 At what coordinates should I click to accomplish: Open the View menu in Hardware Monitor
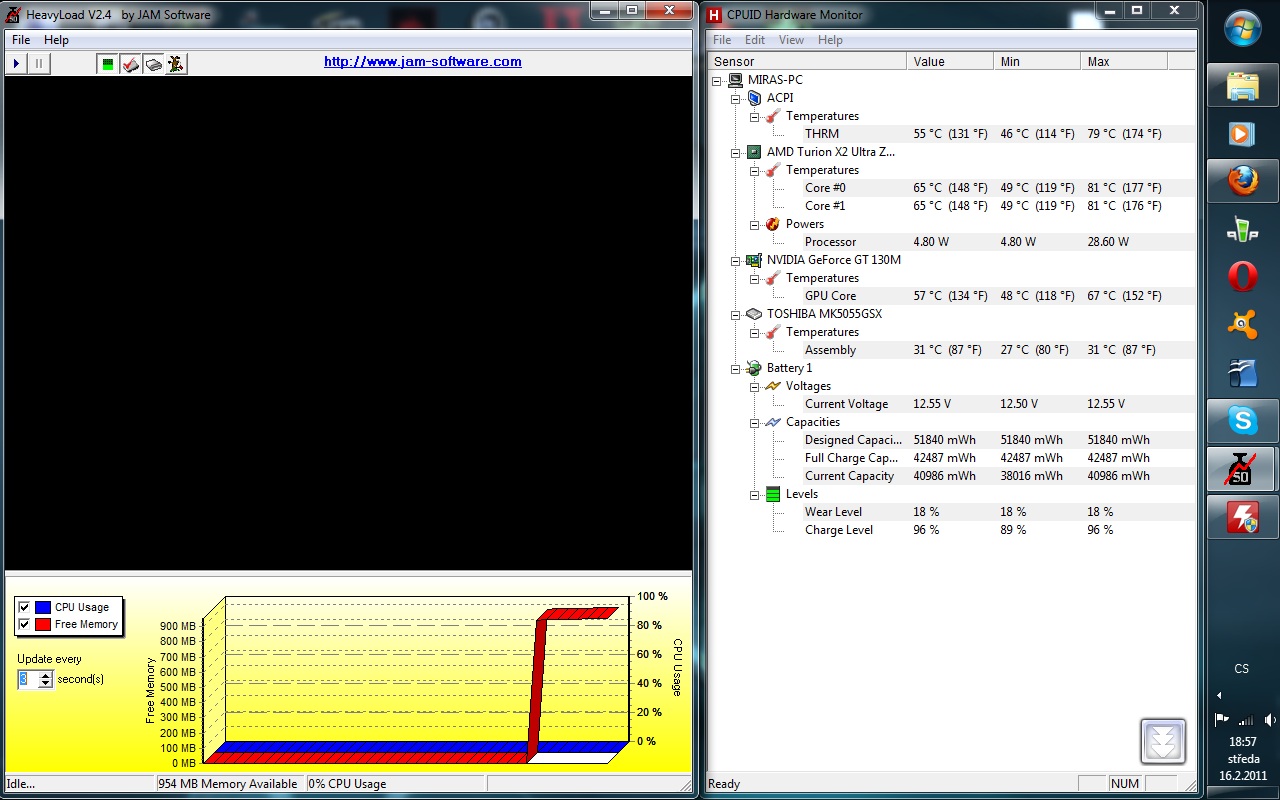[791, 40]
